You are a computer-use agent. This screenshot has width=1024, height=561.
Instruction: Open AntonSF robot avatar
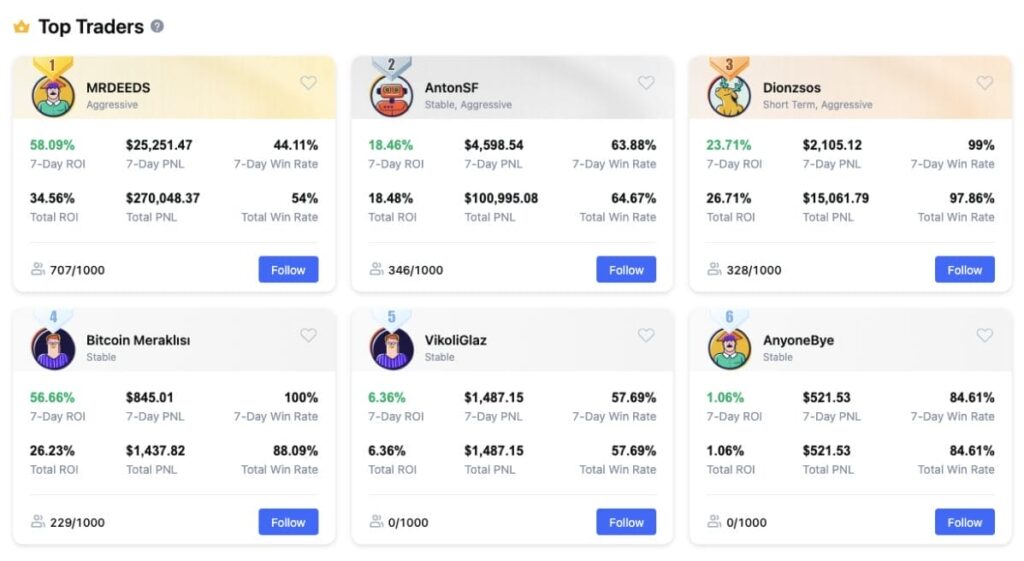click(391, 96)
